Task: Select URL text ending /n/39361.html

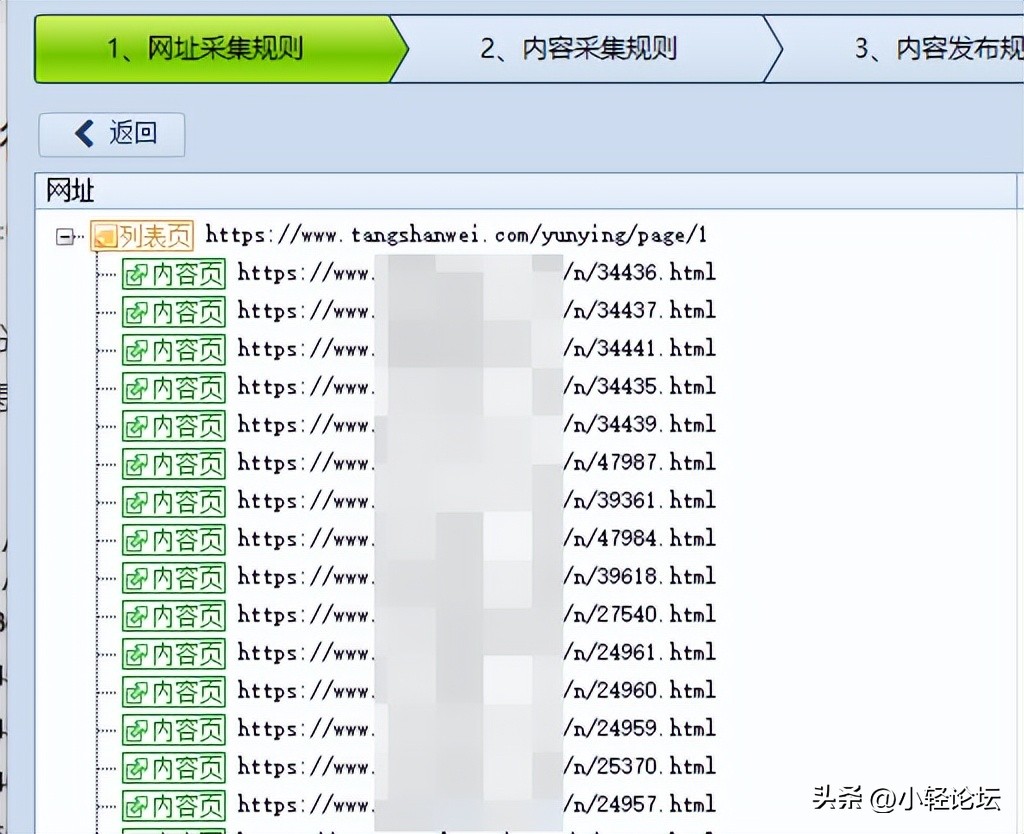Action: 477,500
